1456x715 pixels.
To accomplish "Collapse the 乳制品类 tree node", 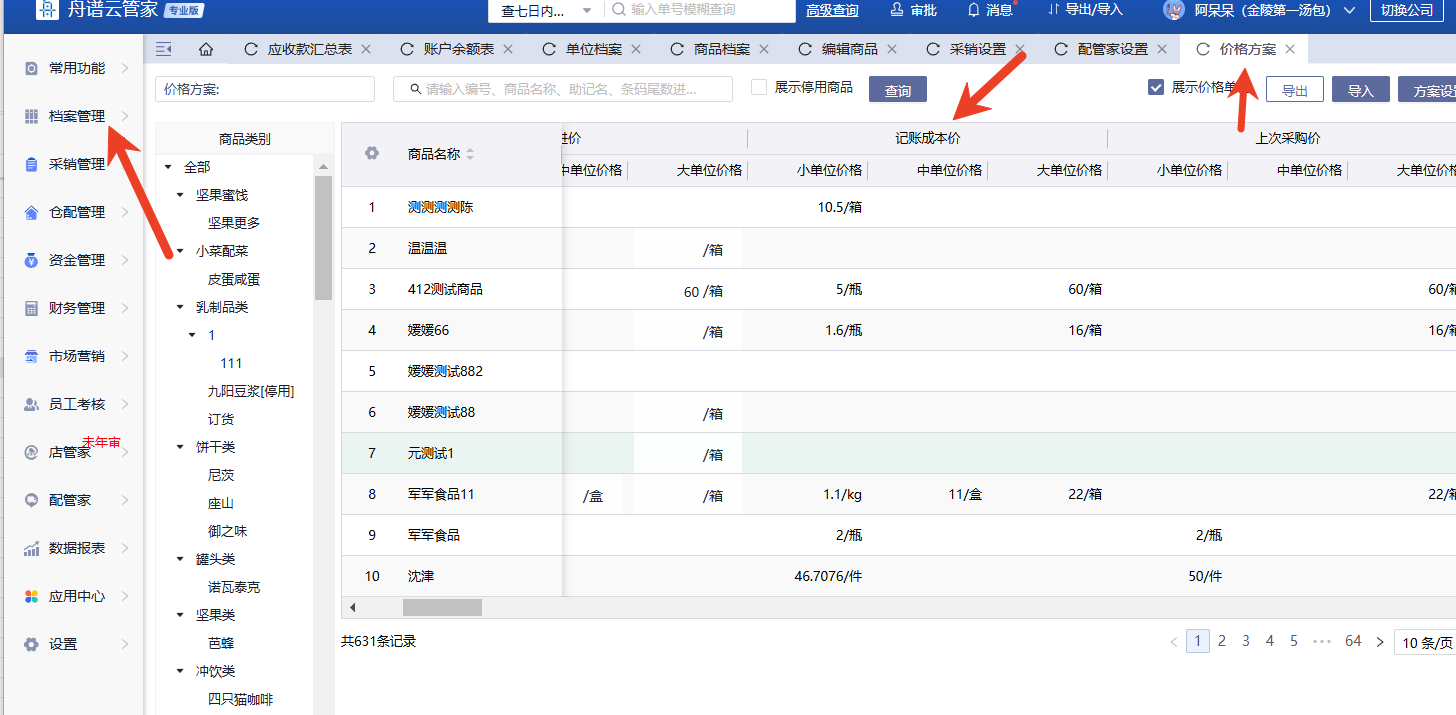I will pyautogui.click(x=181, y=308).
